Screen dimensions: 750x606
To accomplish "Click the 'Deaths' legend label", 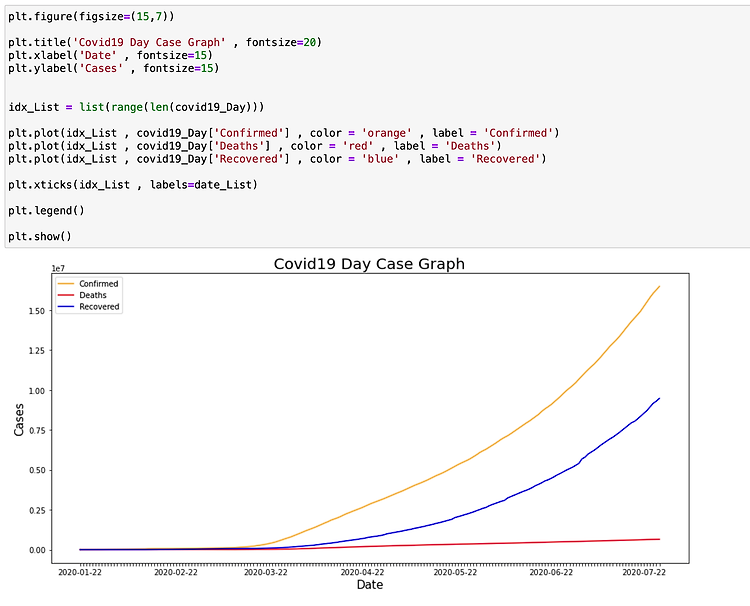I will tap(93, 295).
